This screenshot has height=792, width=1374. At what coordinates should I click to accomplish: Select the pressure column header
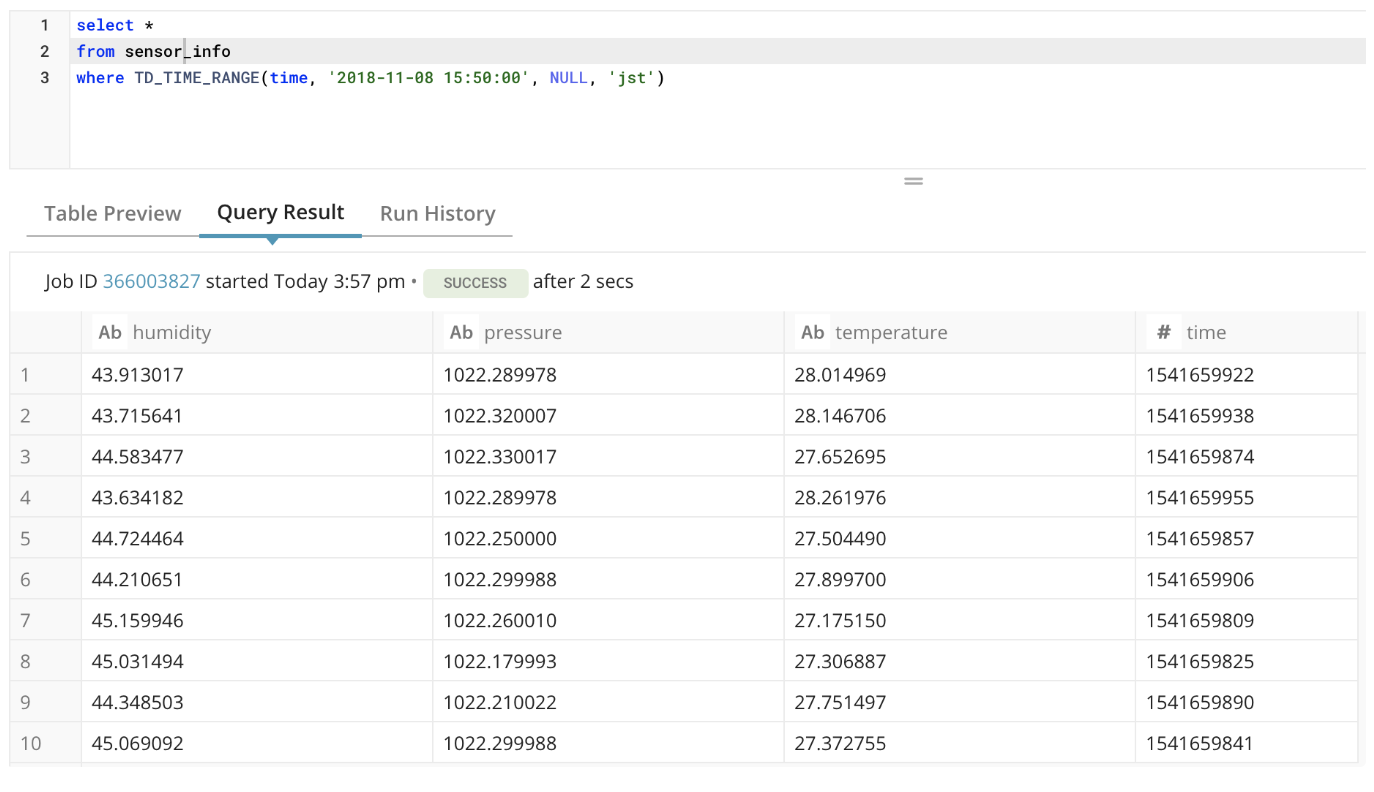[522, 333]
